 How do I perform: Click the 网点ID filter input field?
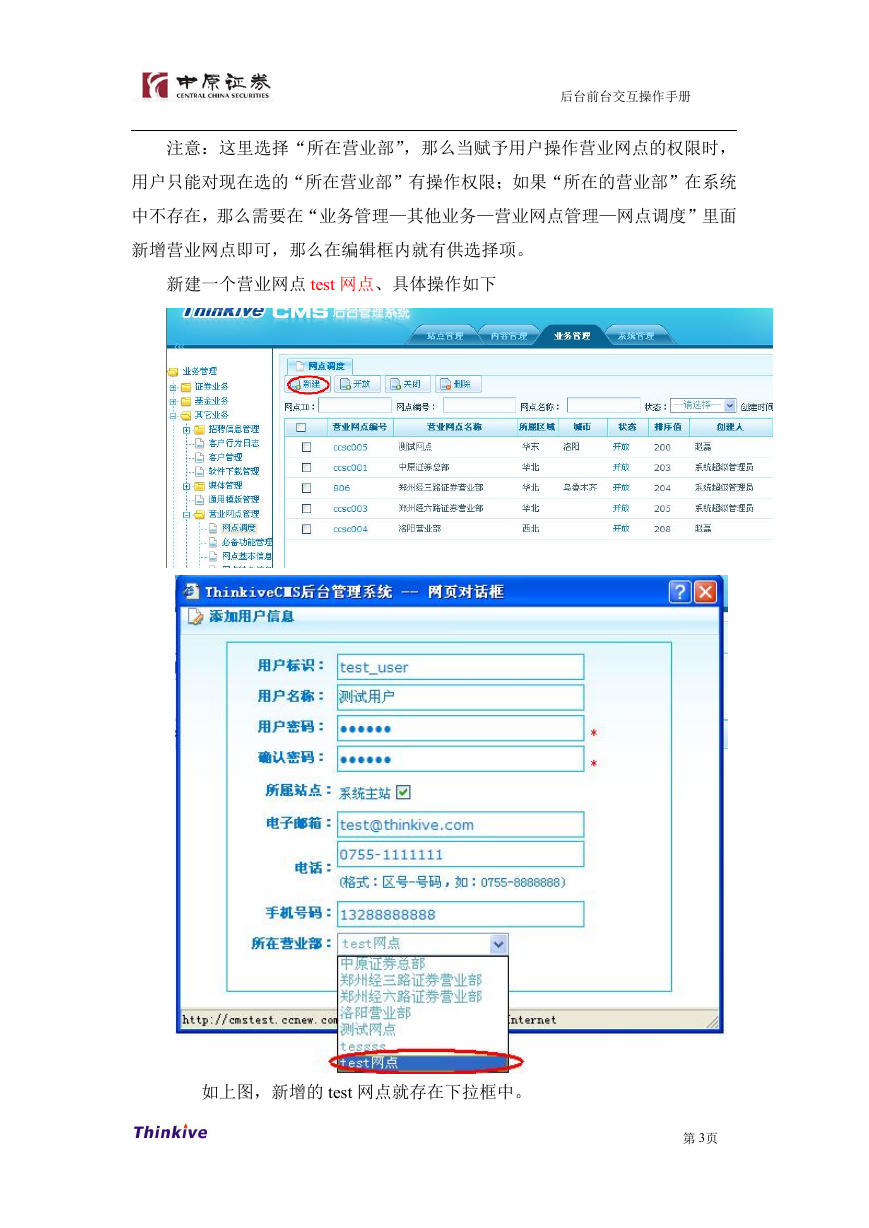[355, 406]
